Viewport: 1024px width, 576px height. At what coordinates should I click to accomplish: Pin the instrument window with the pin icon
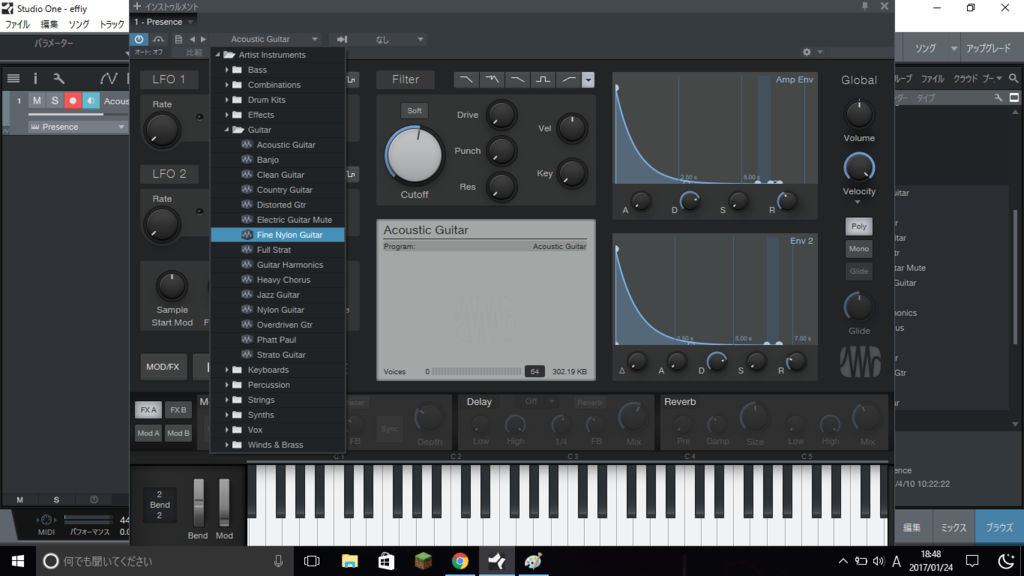coord(865,6)
